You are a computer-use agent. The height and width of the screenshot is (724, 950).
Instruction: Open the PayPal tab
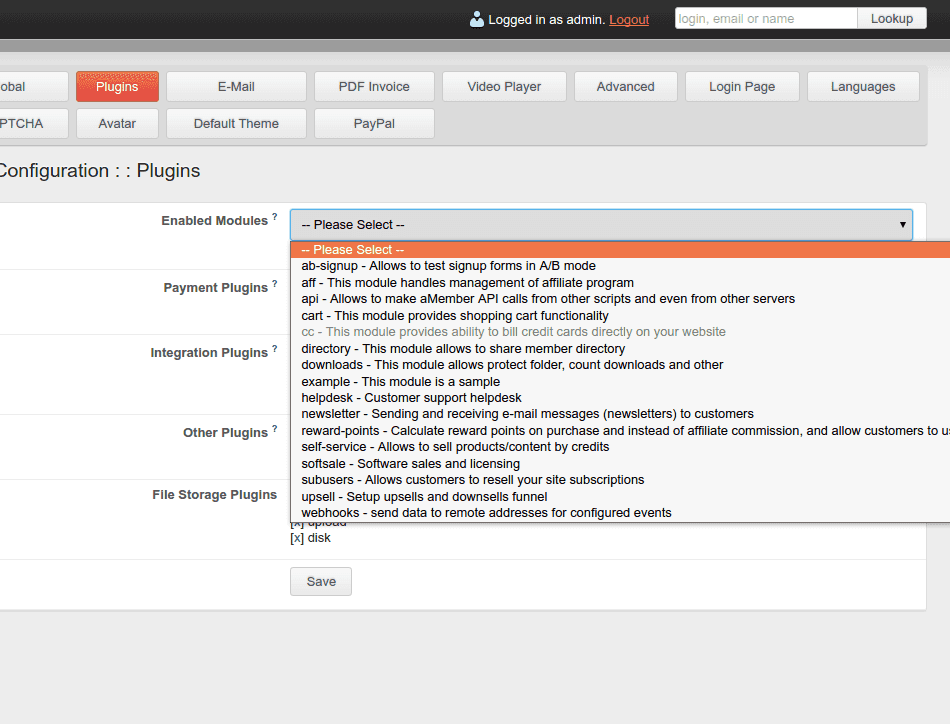click(x=374, y=124)
